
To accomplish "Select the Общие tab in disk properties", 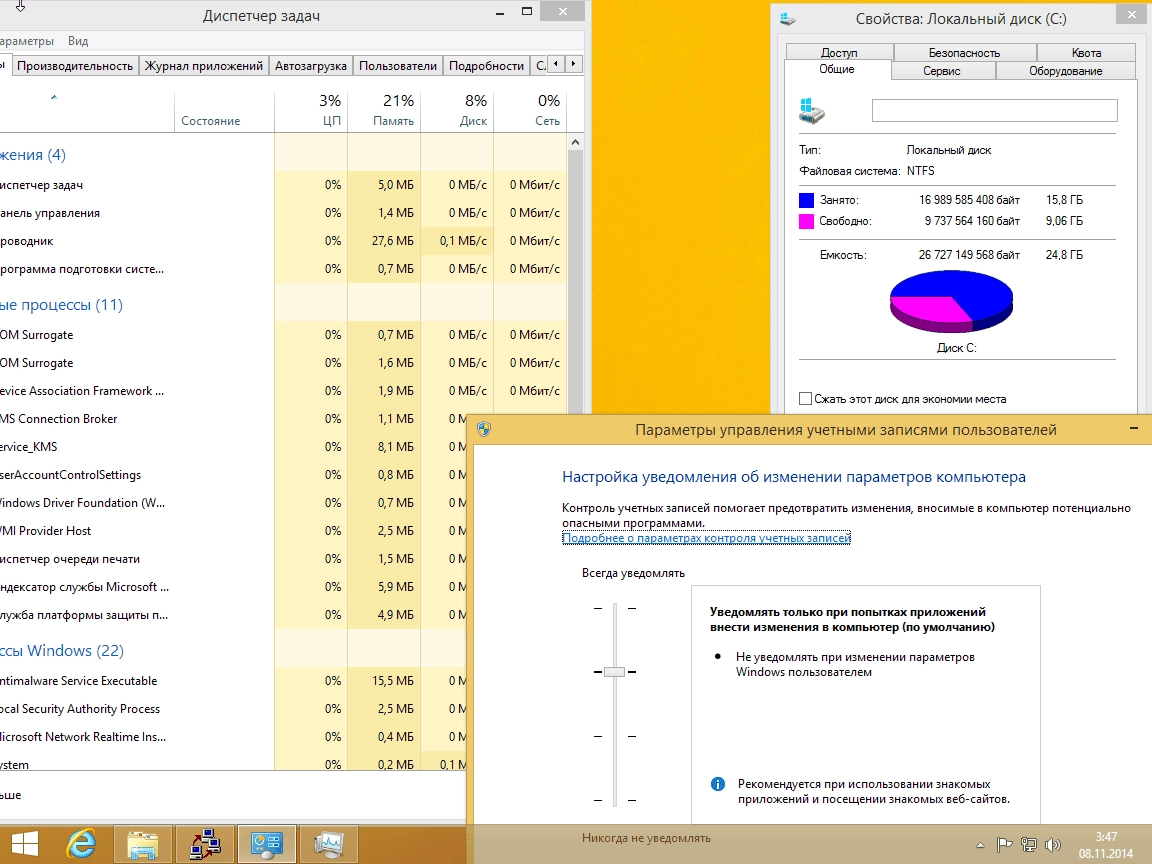I will [x=837, y=69].
